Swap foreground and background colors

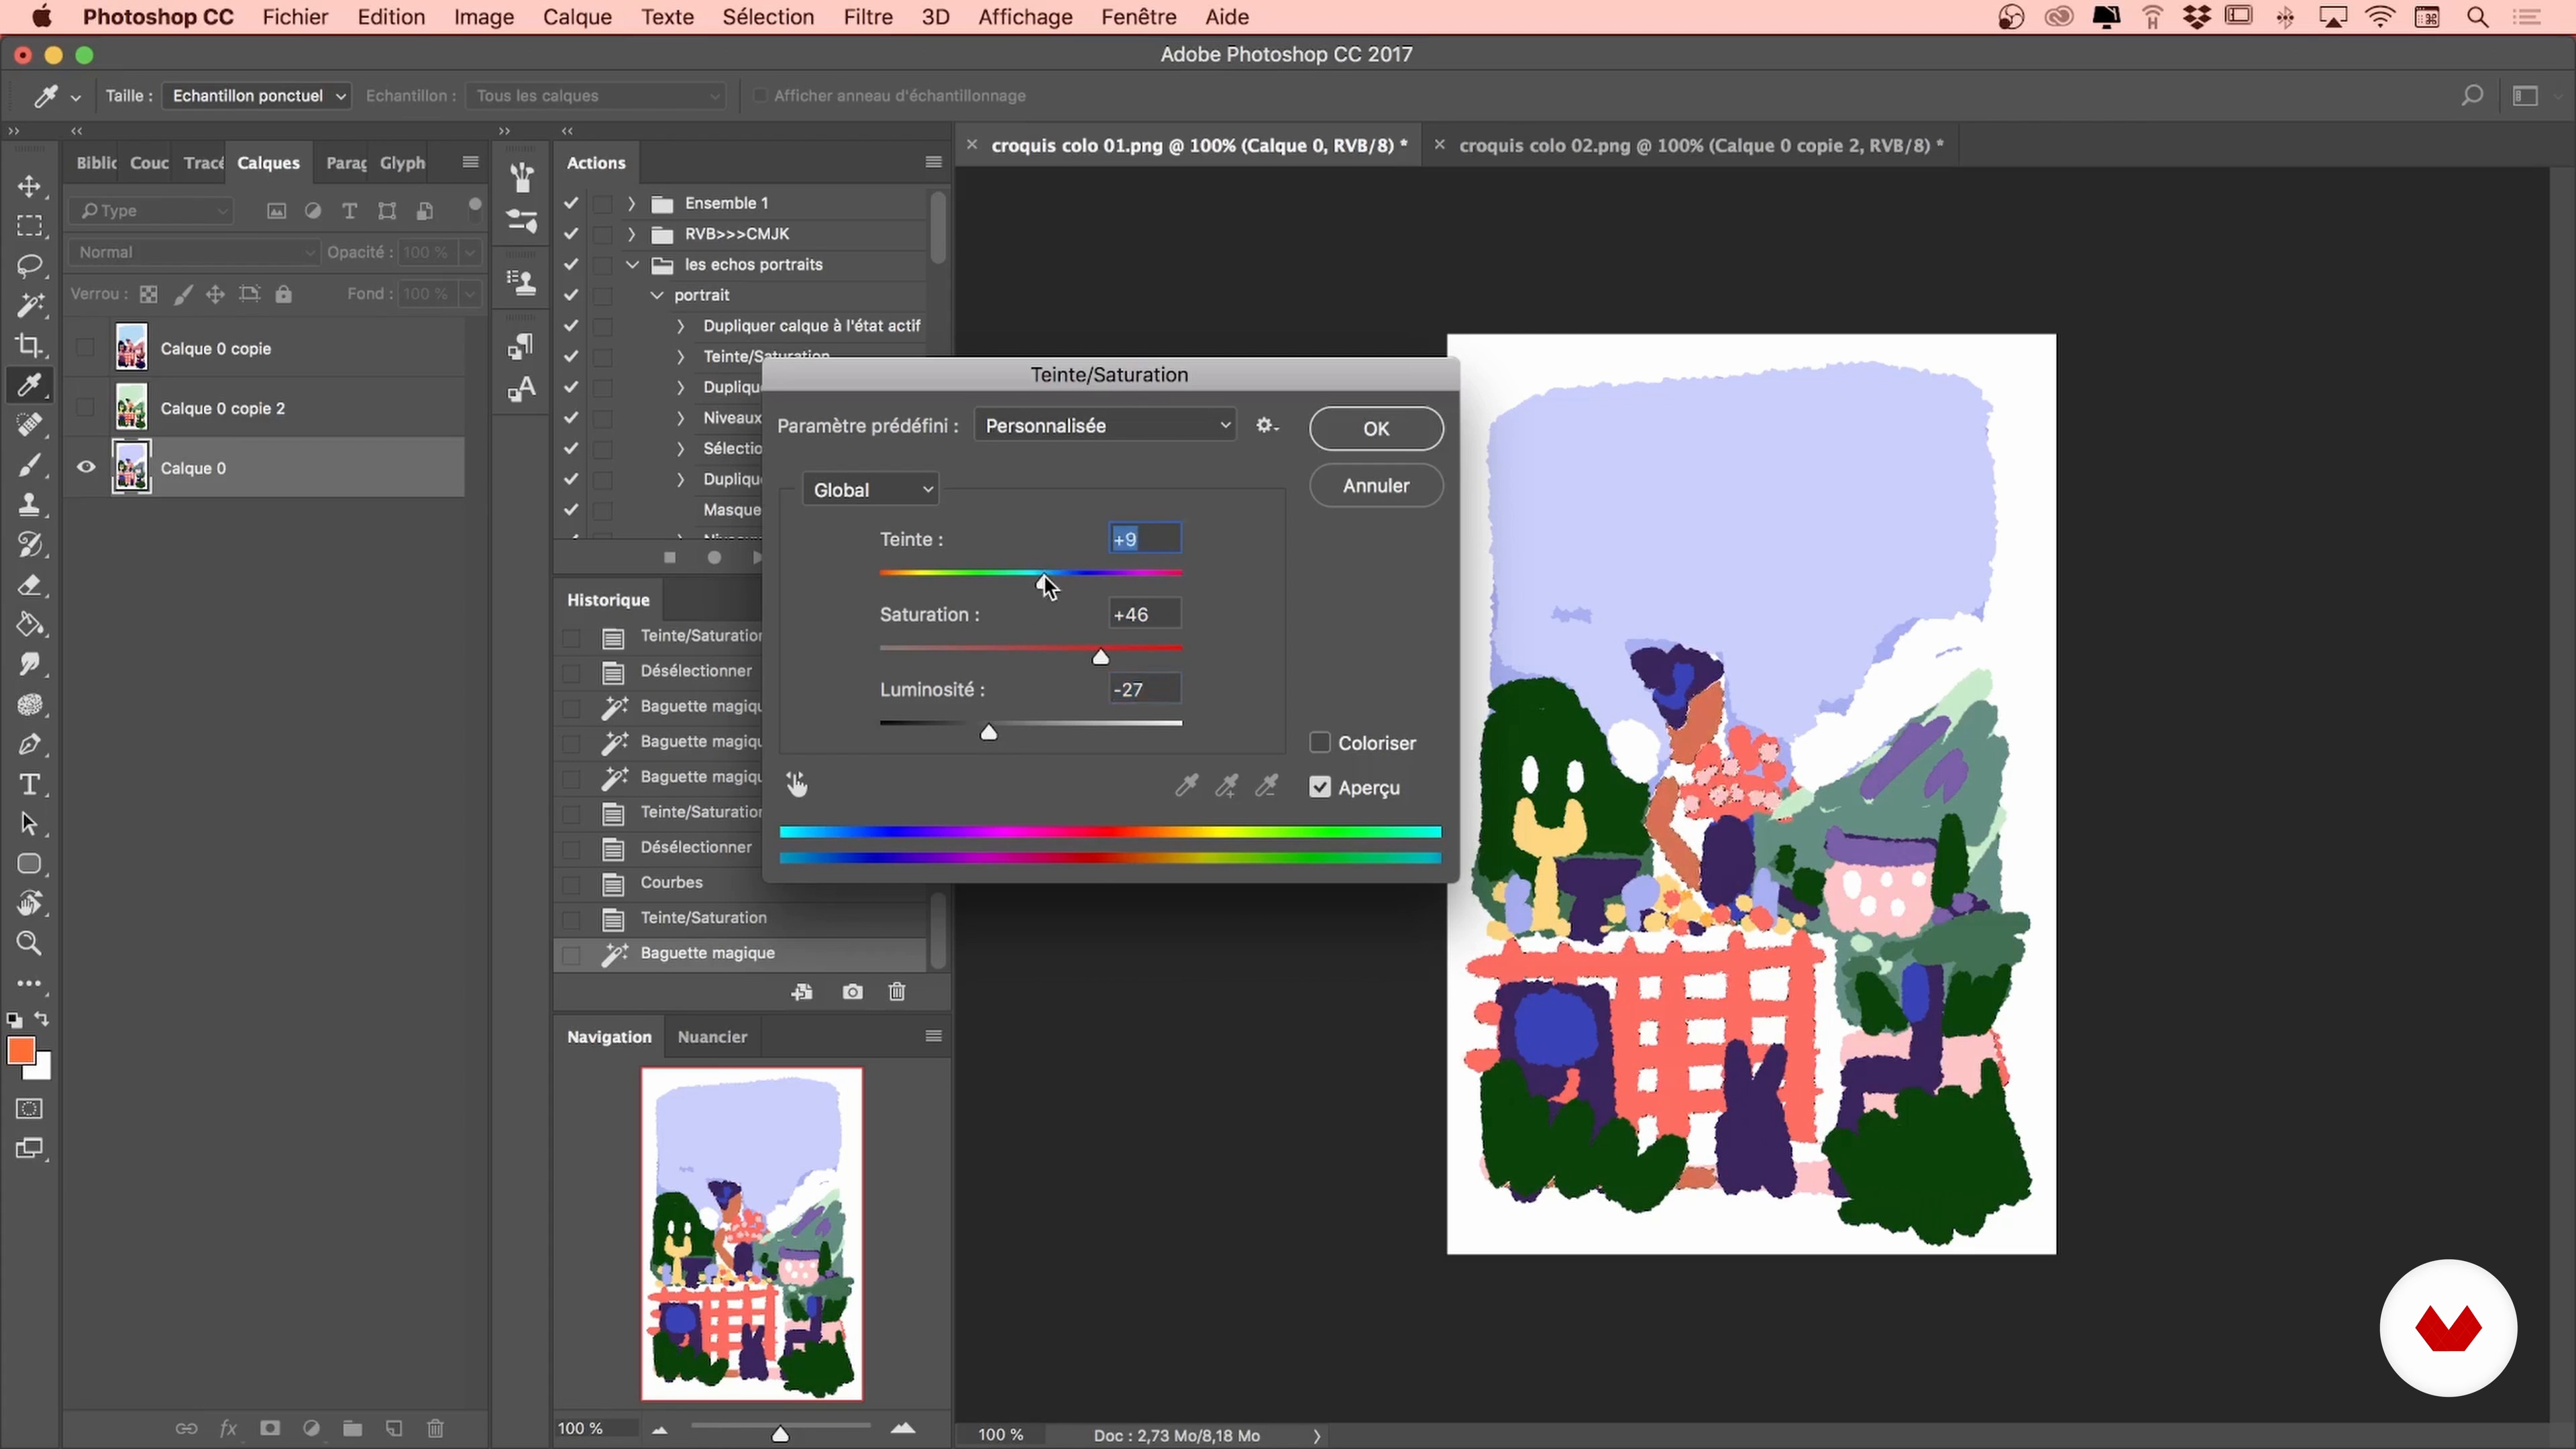[x=42, y=1019]
